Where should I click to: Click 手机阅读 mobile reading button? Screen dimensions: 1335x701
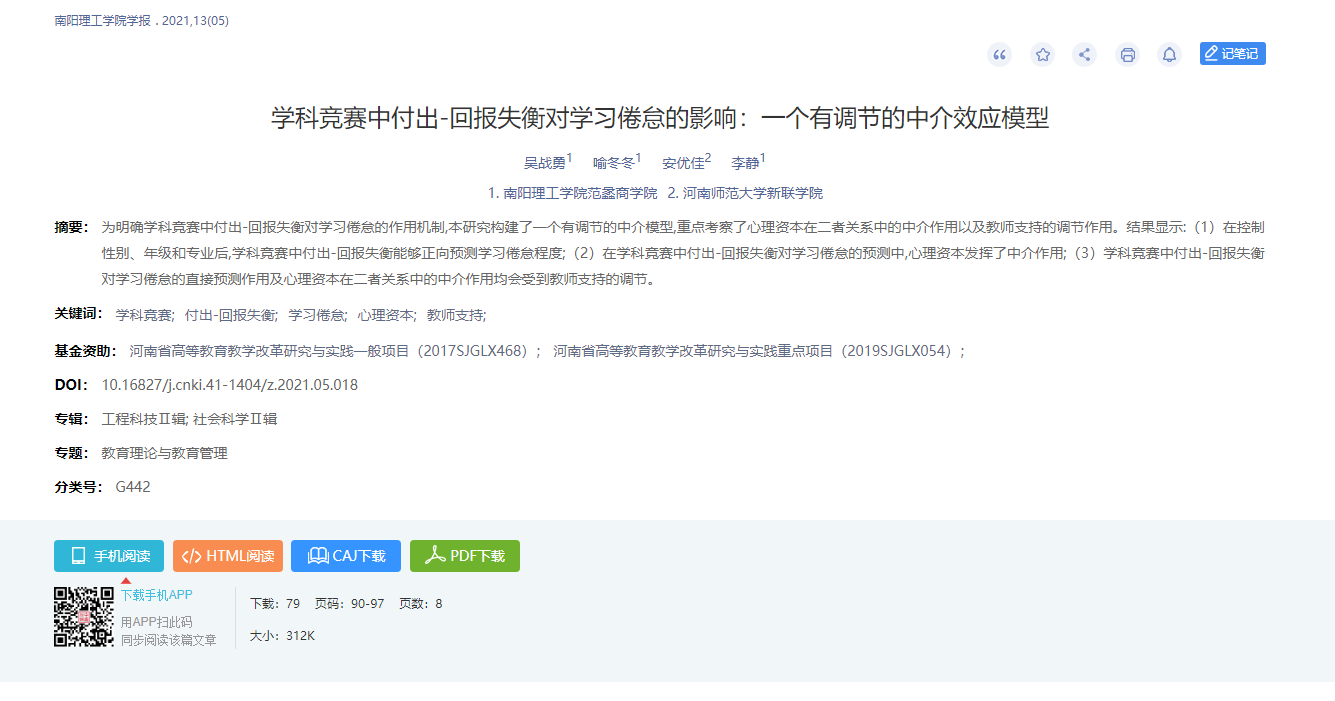(x=109, y=556)
